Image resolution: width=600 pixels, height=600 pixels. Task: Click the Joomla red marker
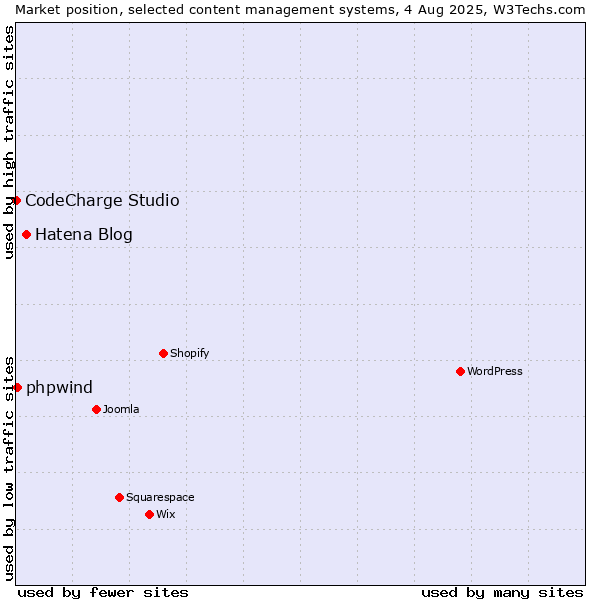[96, 409]
